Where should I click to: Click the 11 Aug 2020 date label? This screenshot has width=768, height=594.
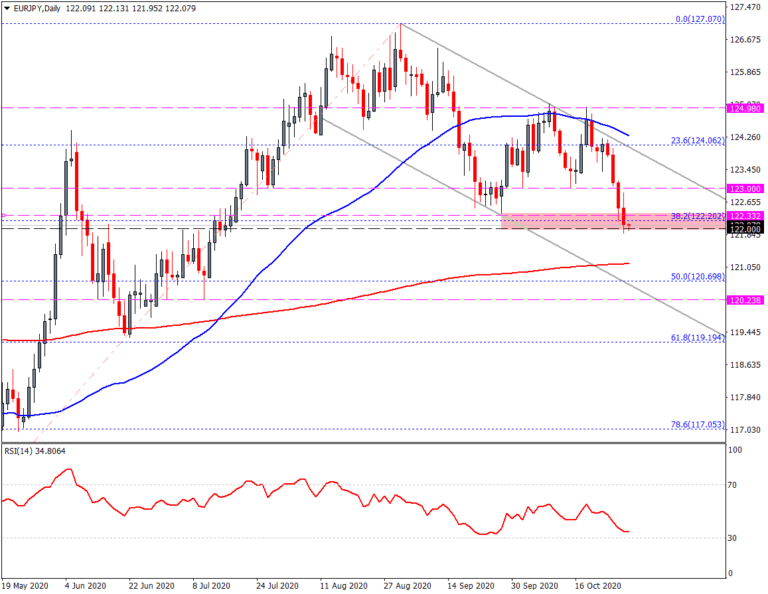click(343, 586)
